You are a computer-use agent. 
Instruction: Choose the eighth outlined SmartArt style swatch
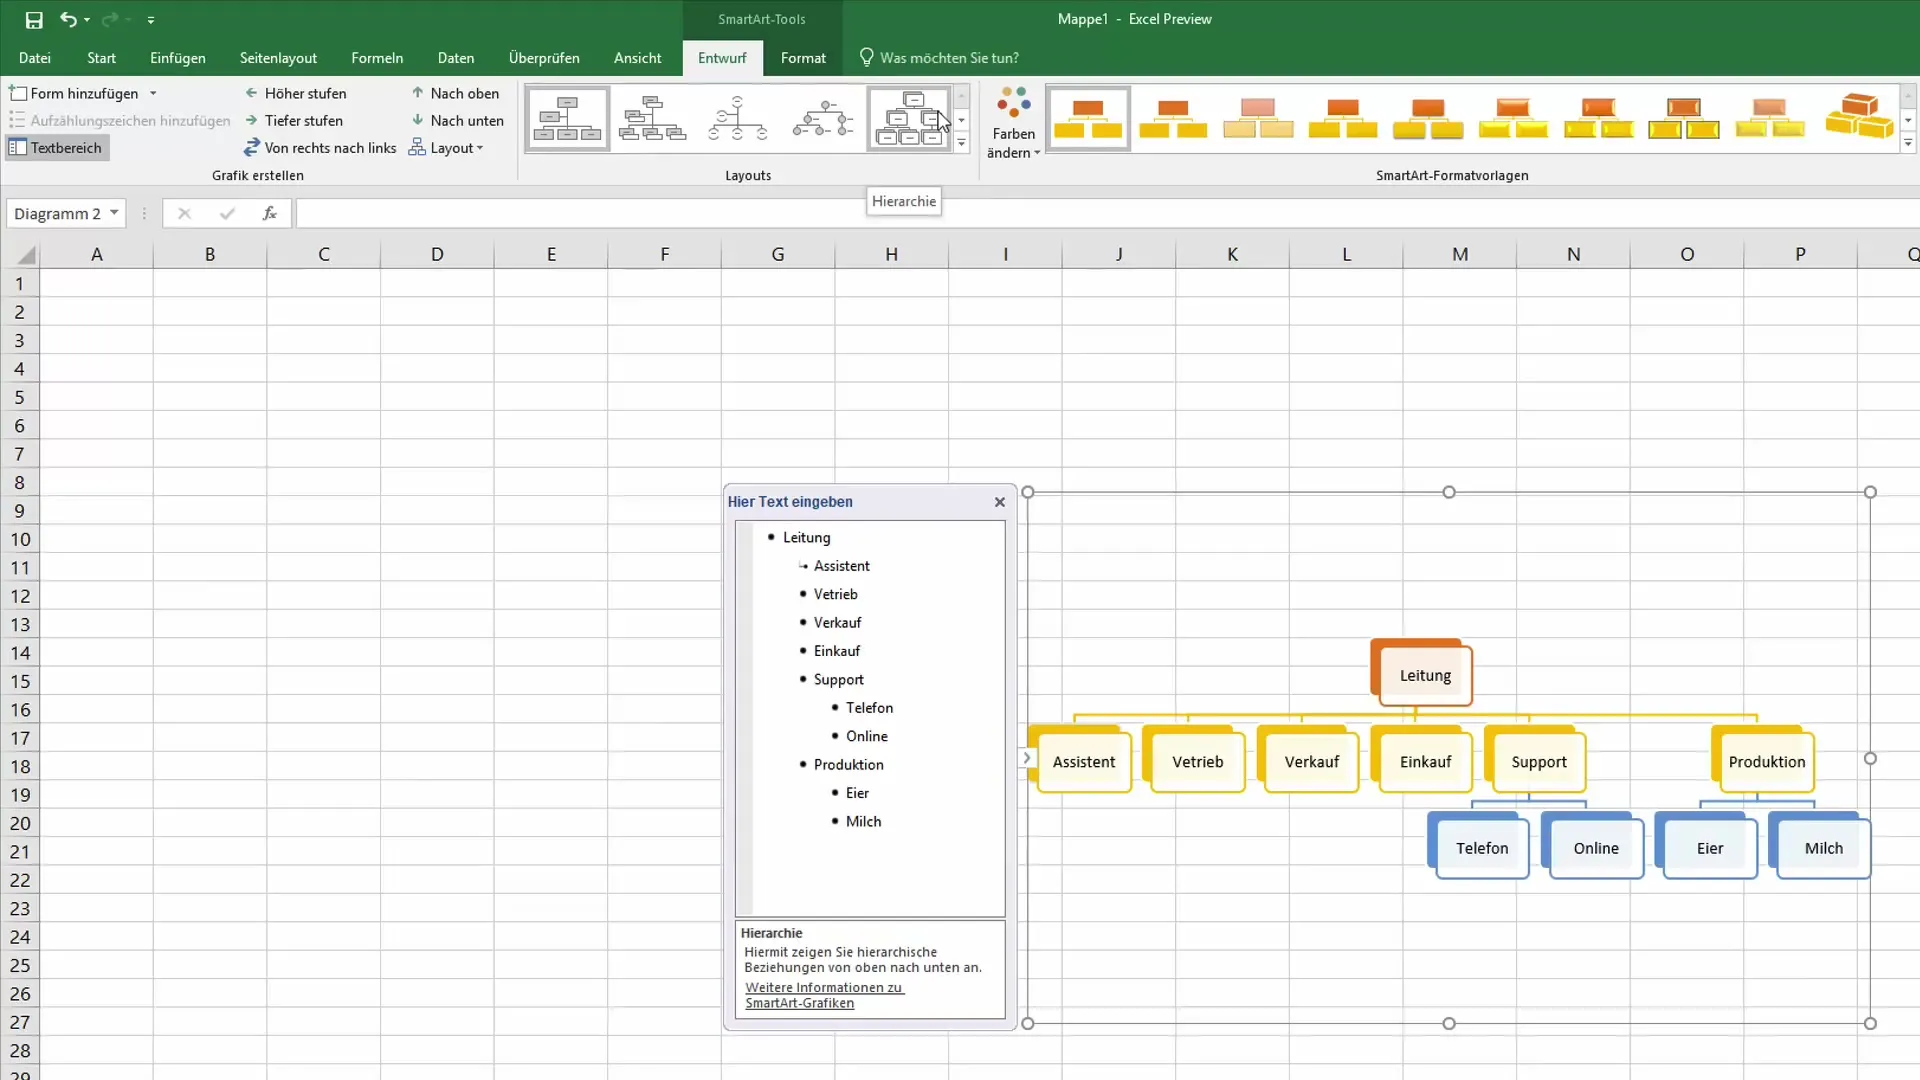1684,119
